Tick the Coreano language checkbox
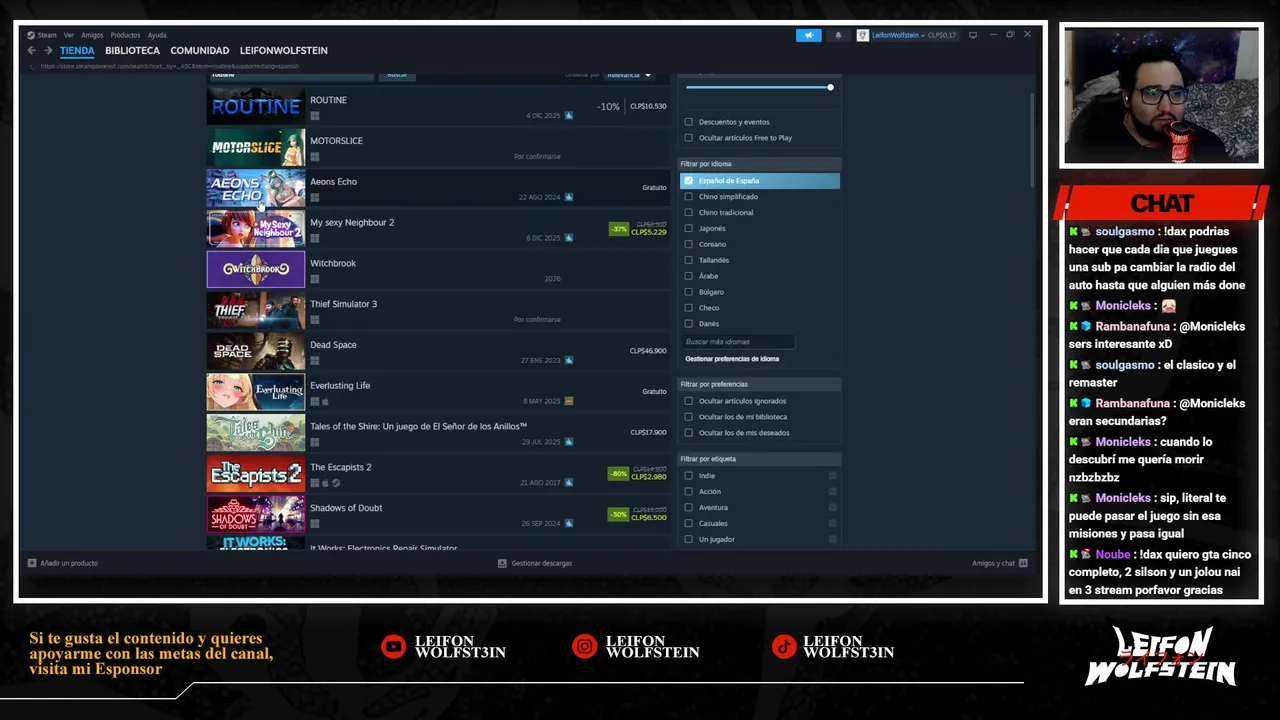This screenshot has width=1280, height=720. pyautogui.click(x=688, y=244)
